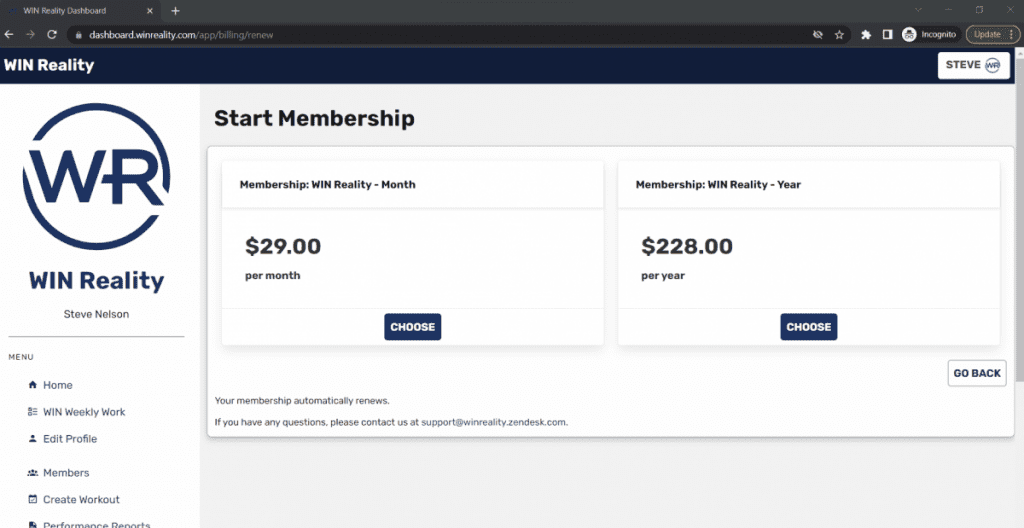The image size is (1024, 528).
Task: Click the Steve Nelson name in sidebar
Action: point(97,314)
